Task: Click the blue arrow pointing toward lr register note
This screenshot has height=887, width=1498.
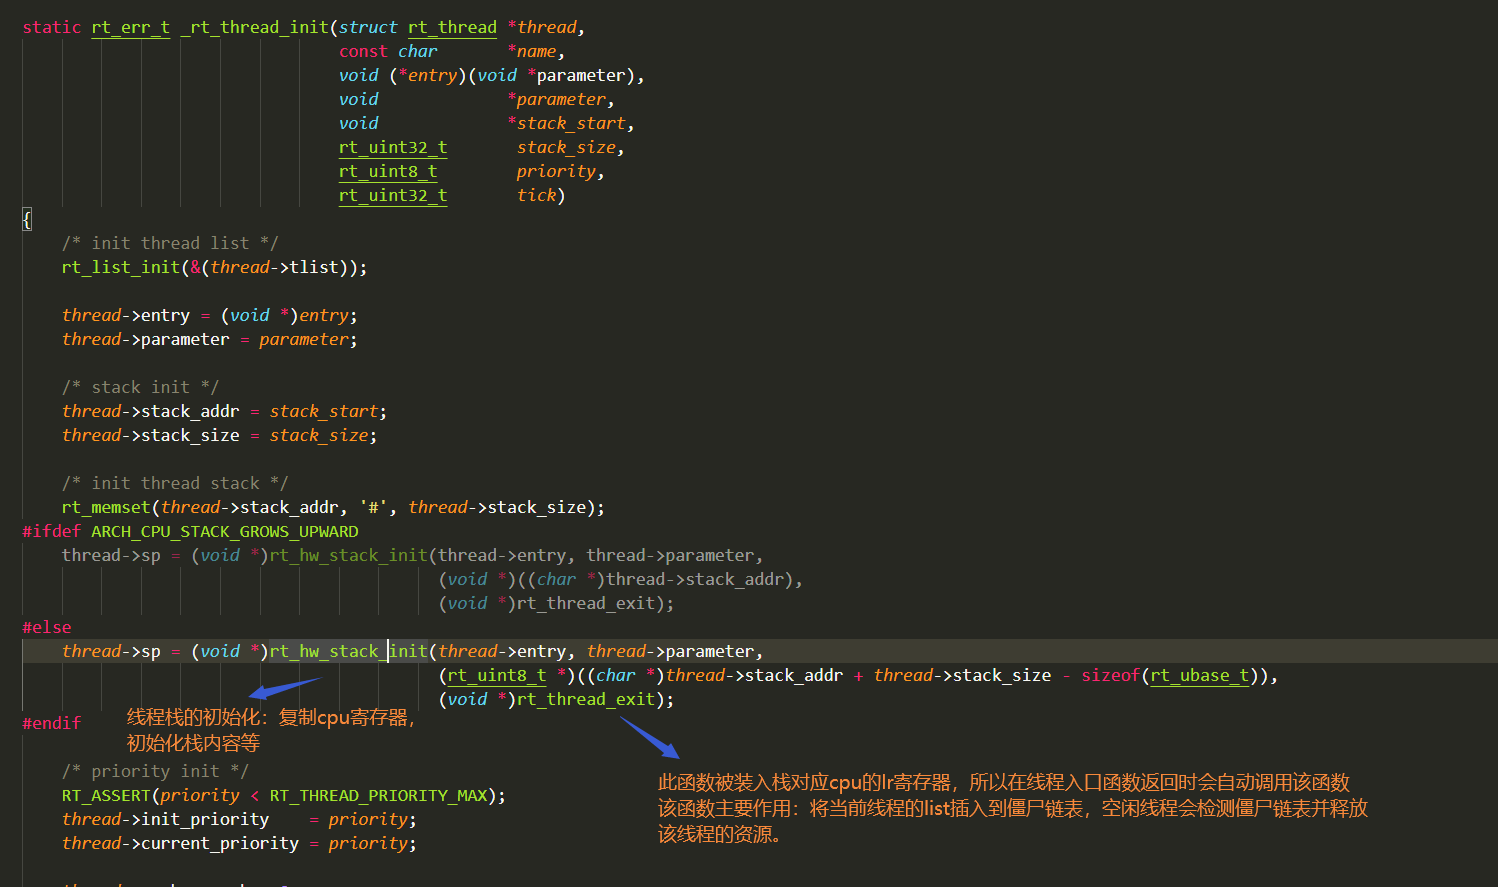Action: coord(649,737)
